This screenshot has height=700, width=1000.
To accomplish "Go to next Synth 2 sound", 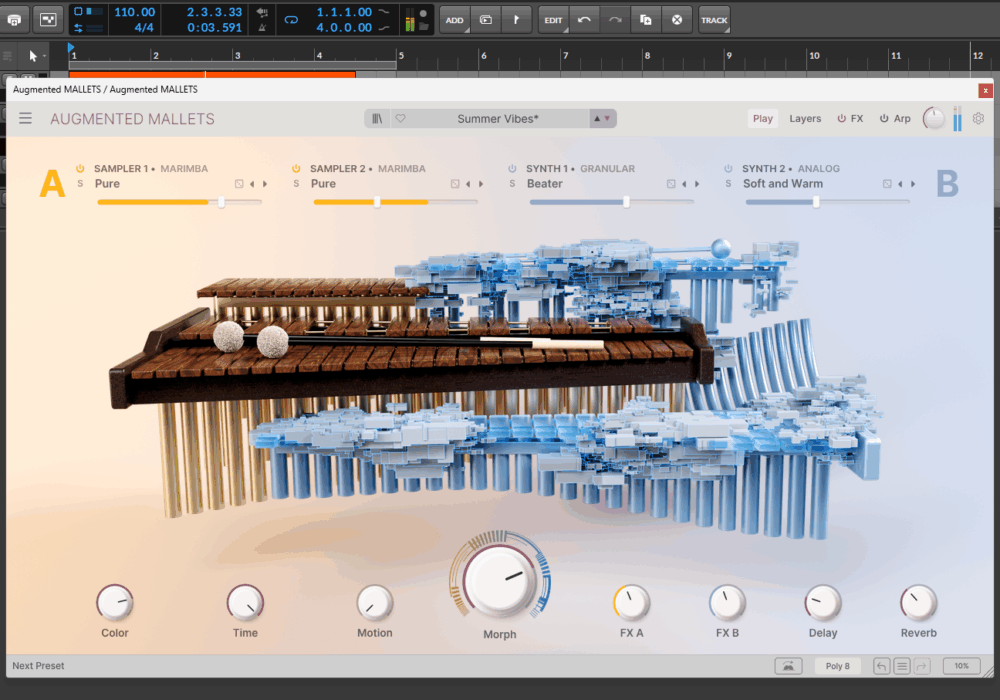I will pyautogui.click(x=913, y=184).
